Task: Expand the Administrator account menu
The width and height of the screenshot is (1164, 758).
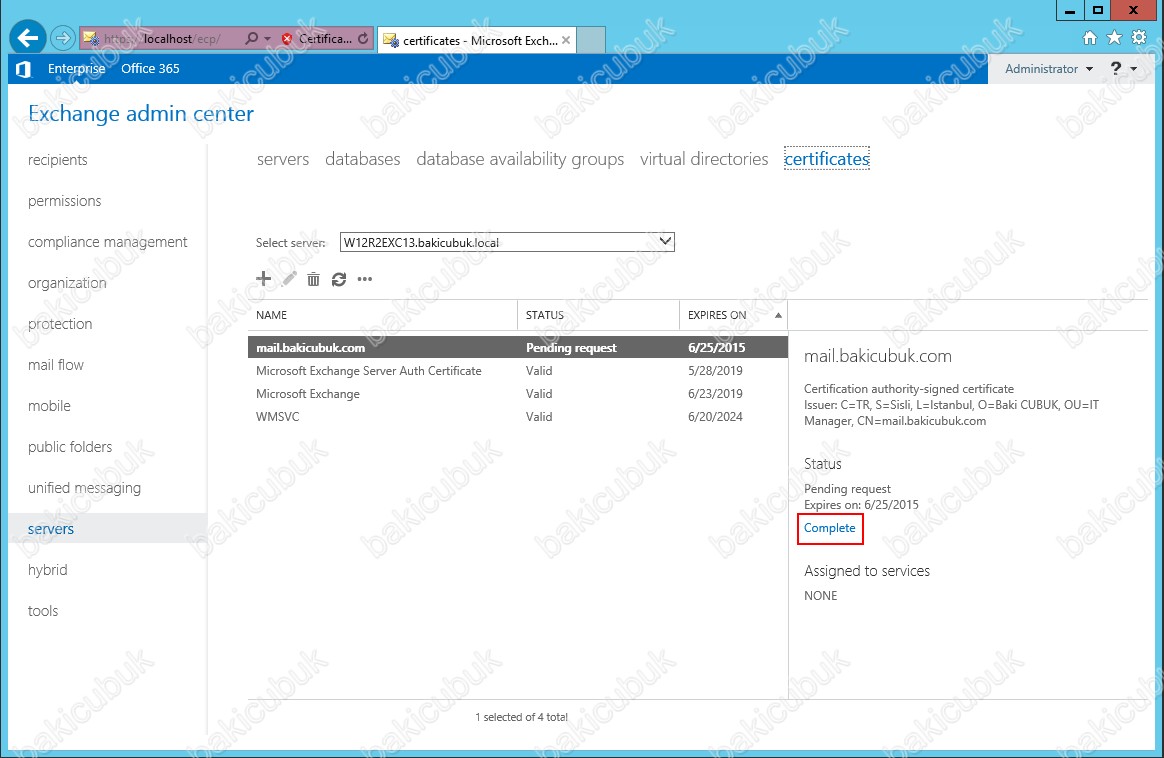Action: point(1049,68)
